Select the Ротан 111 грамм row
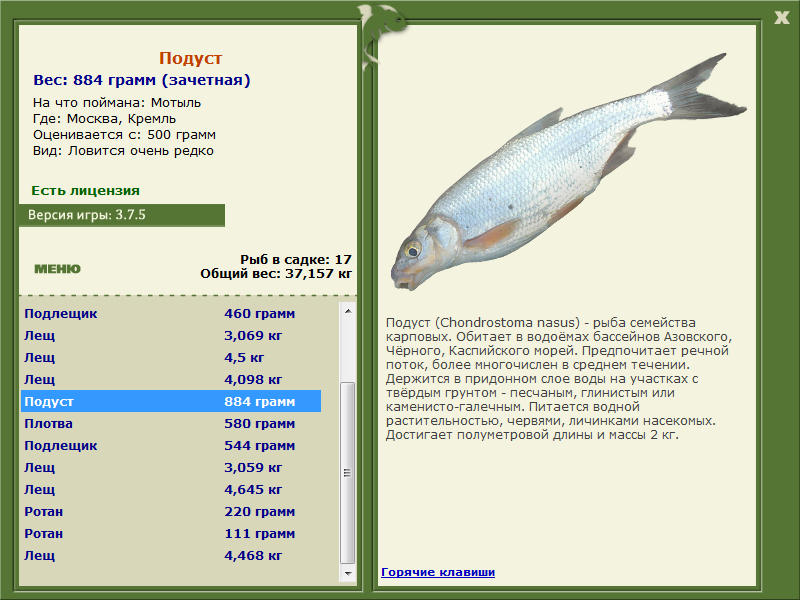The width and height of the screenshot is (800, 600). click(x=171, y=533)
